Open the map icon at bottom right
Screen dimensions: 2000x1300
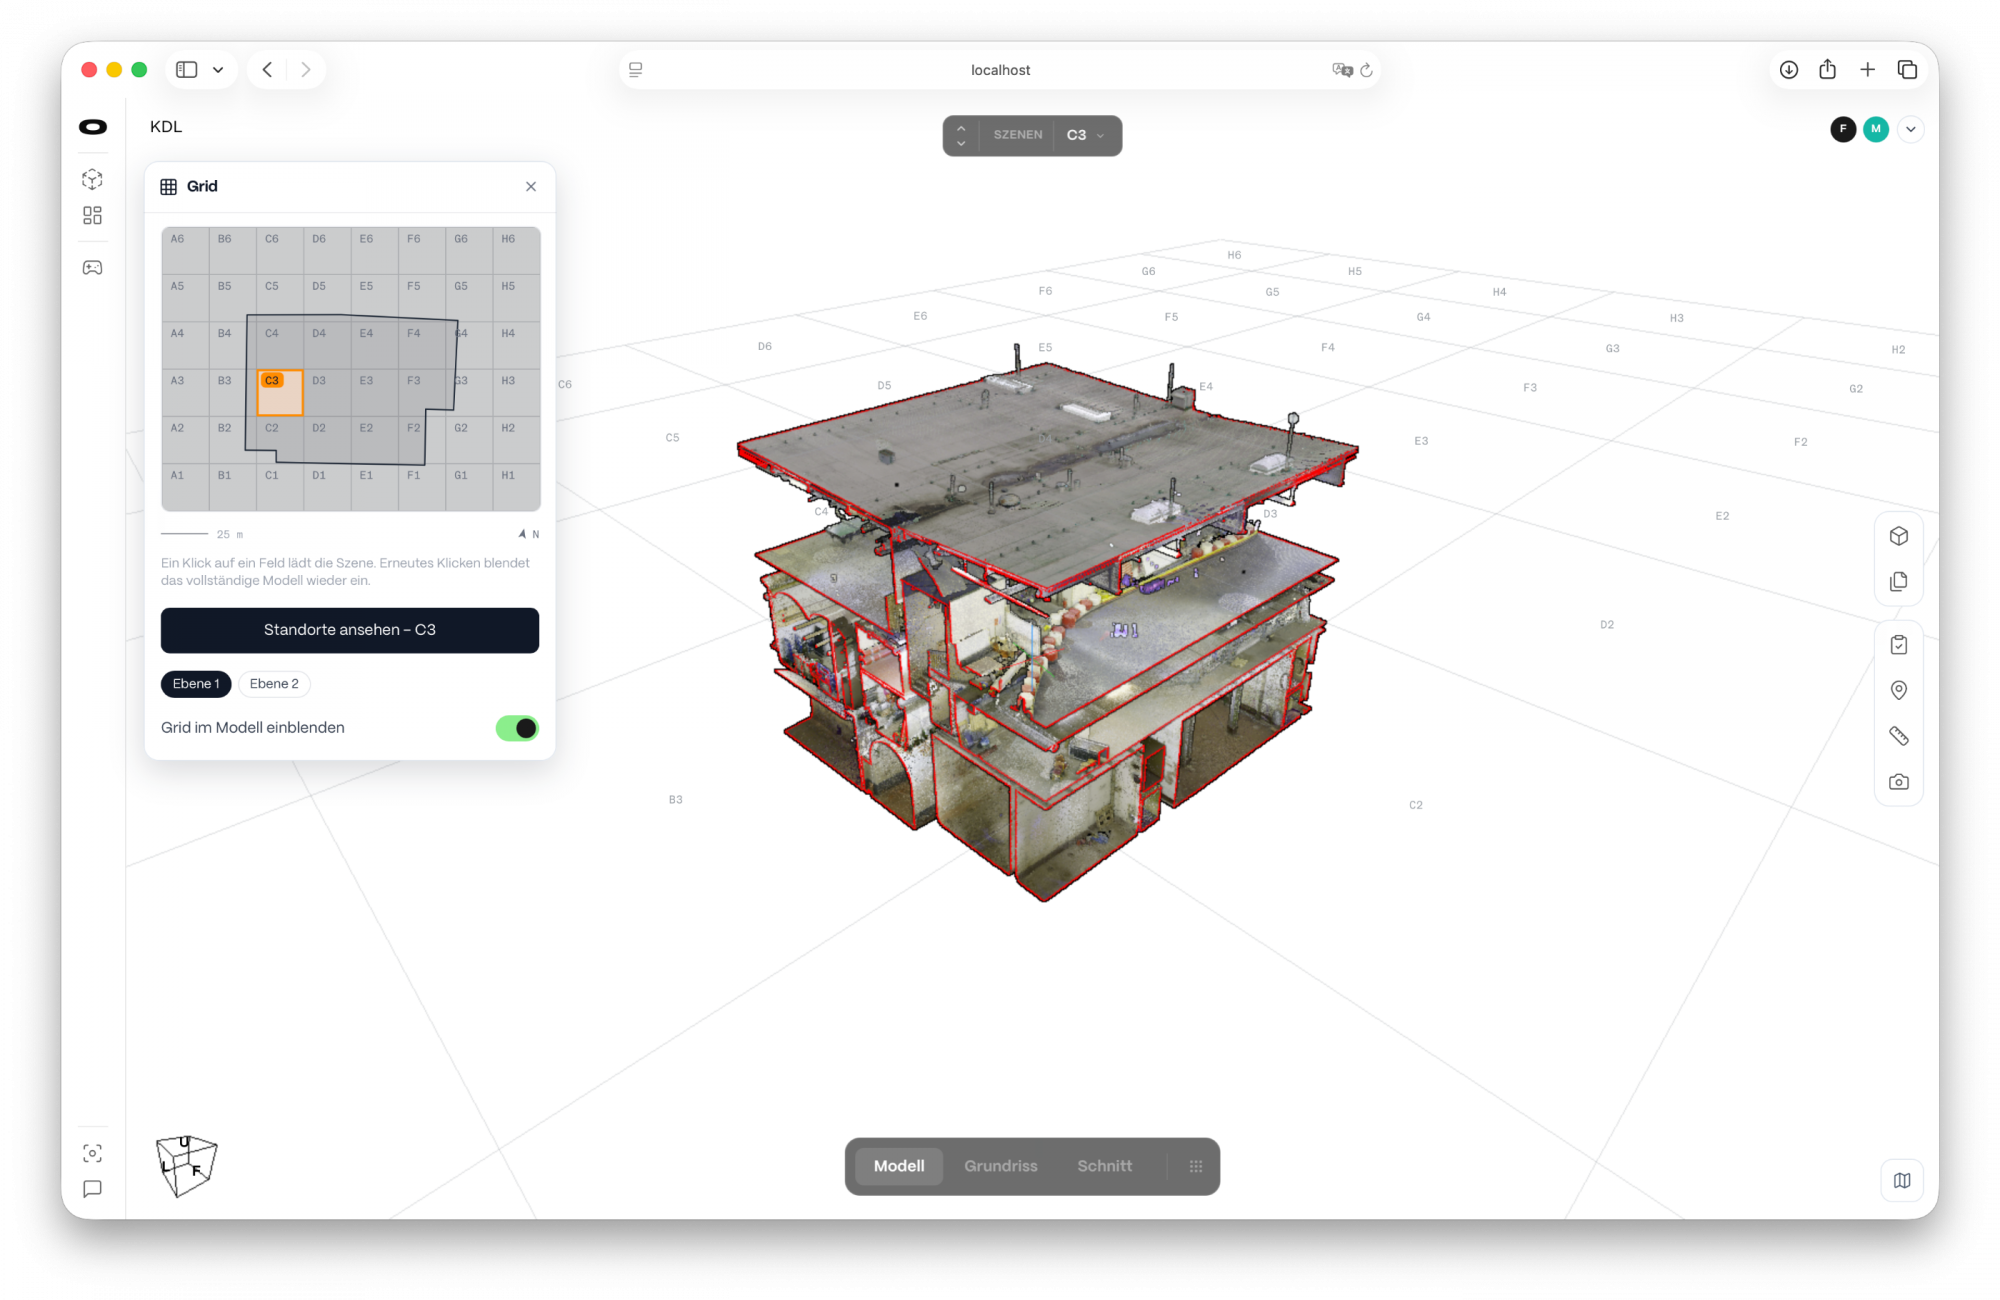pyautogui.click(x=1901, y=1180)
